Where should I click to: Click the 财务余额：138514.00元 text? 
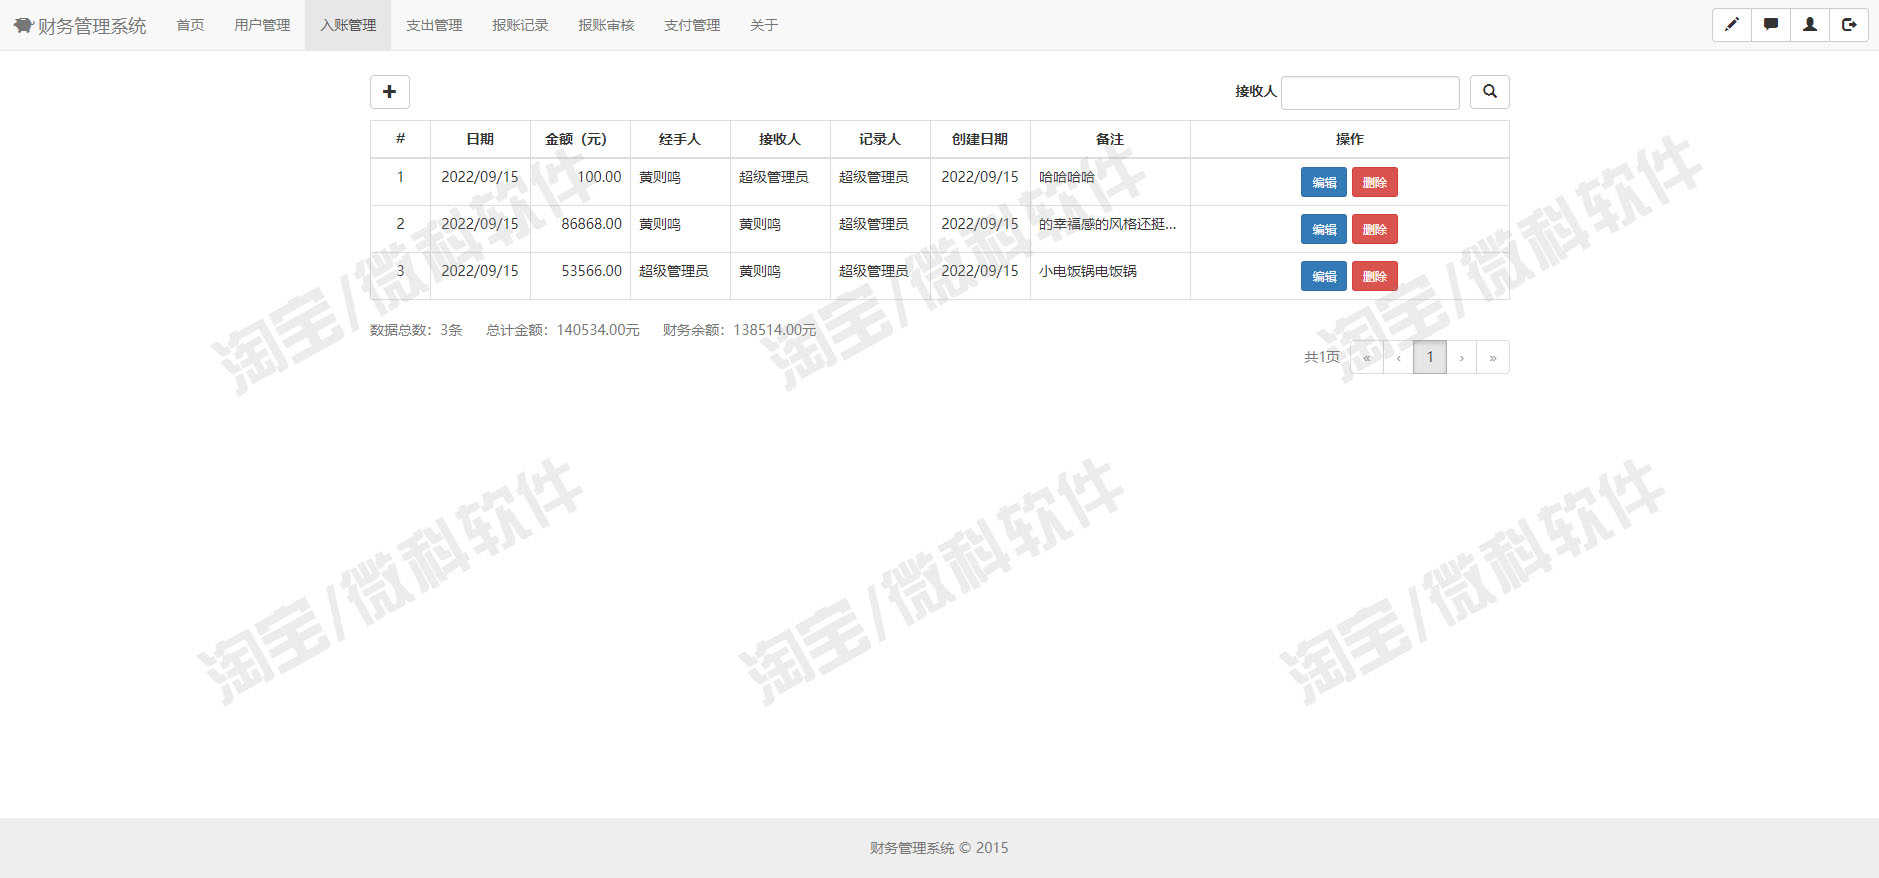pyautogui.click(x=740, y=330)
